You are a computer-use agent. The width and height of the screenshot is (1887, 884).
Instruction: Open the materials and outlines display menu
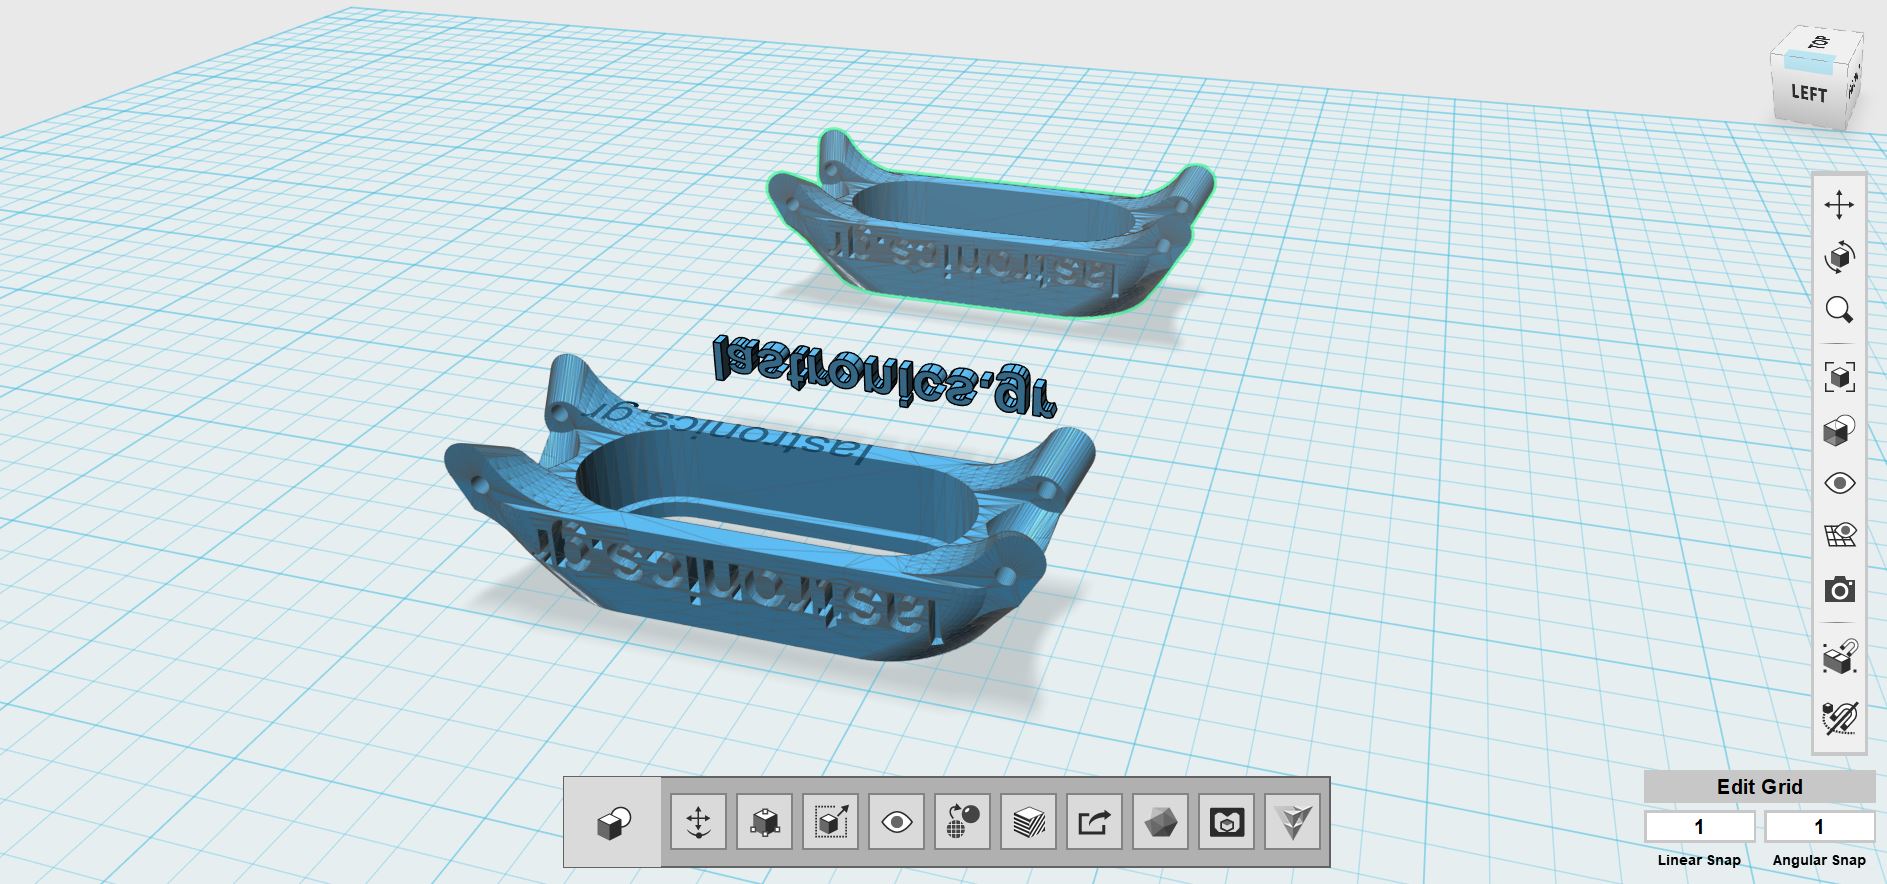pyautogui.click(x=1838, y=431)
